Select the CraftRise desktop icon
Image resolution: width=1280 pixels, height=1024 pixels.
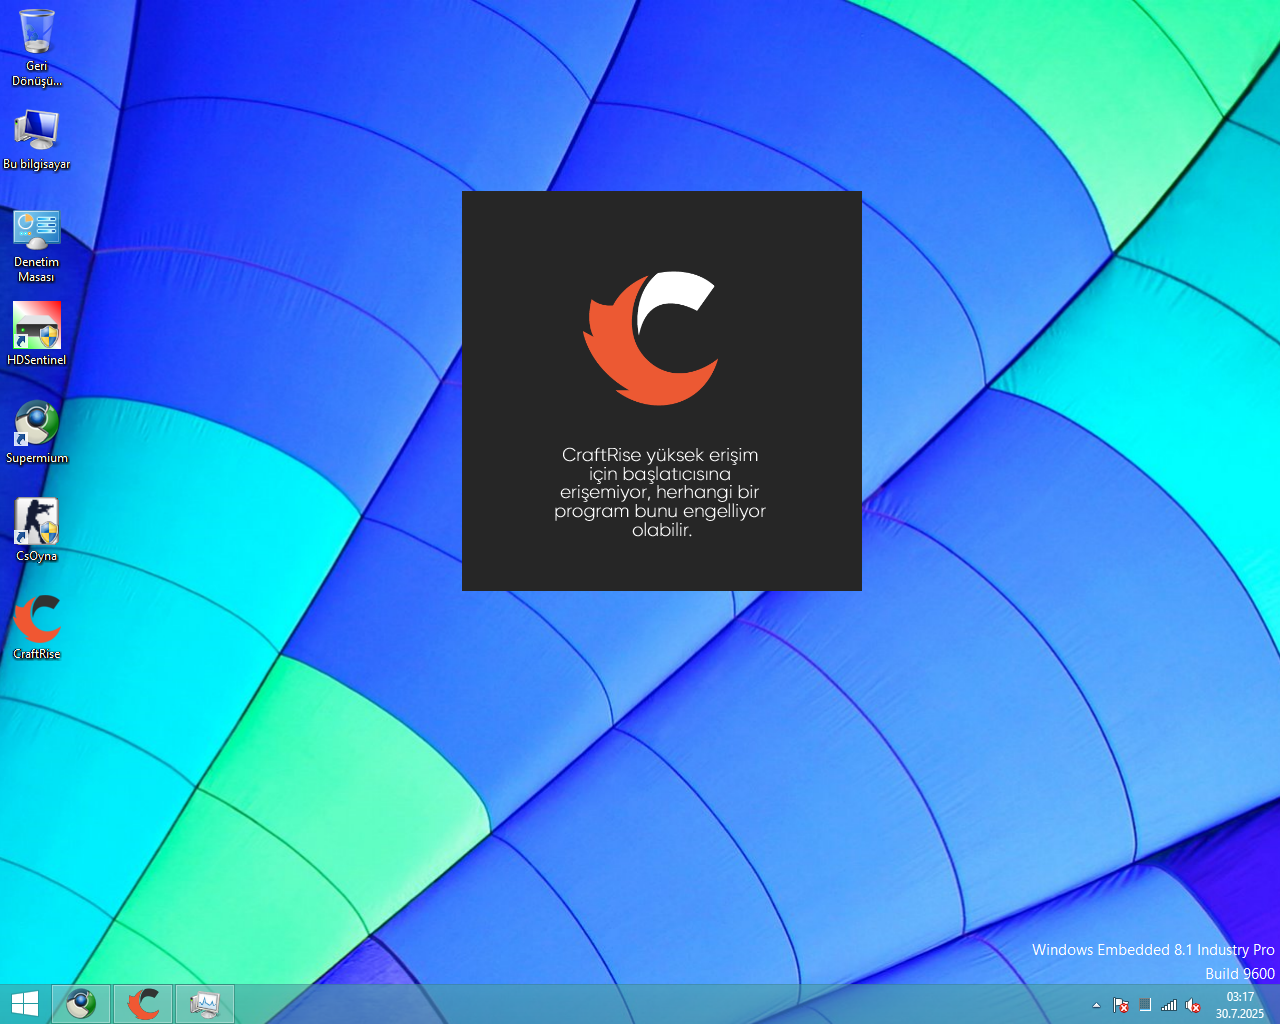point(37,628)
